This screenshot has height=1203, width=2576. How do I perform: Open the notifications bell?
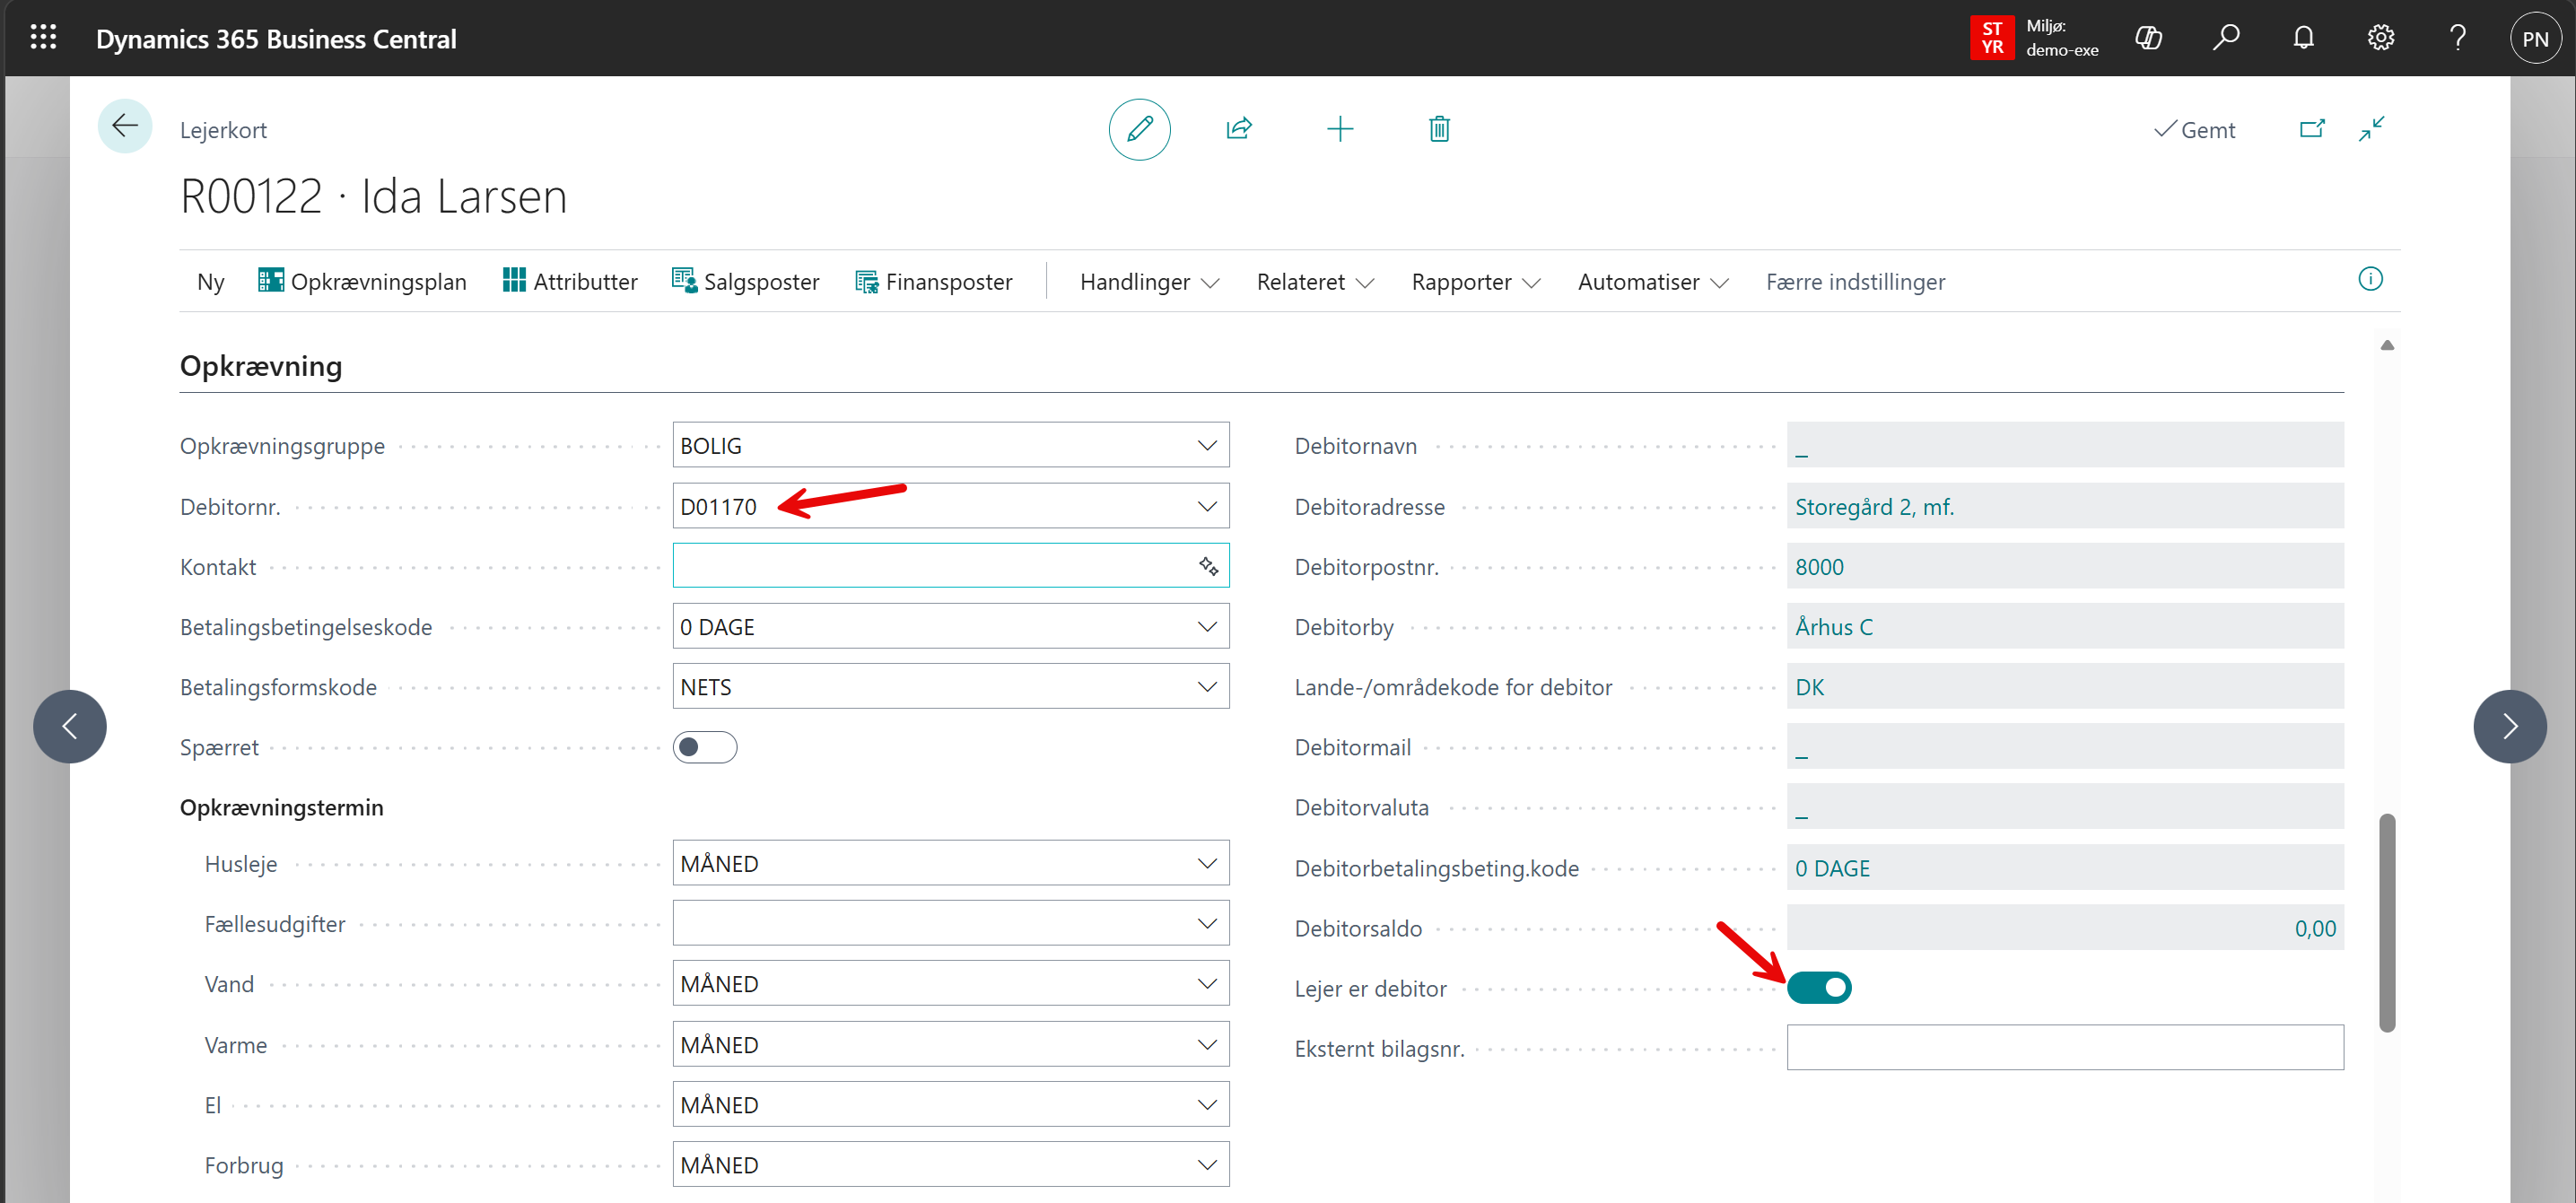point(2302,38)
